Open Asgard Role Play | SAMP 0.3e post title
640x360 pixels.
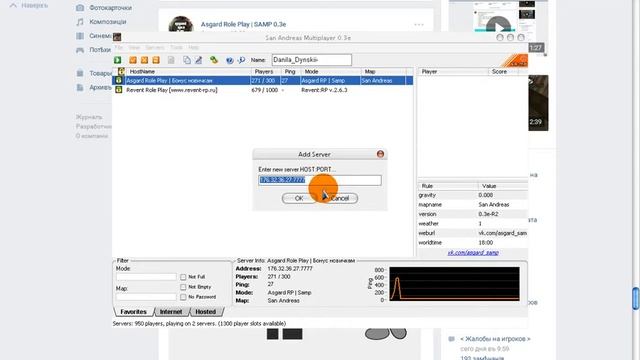pos(243,24)
